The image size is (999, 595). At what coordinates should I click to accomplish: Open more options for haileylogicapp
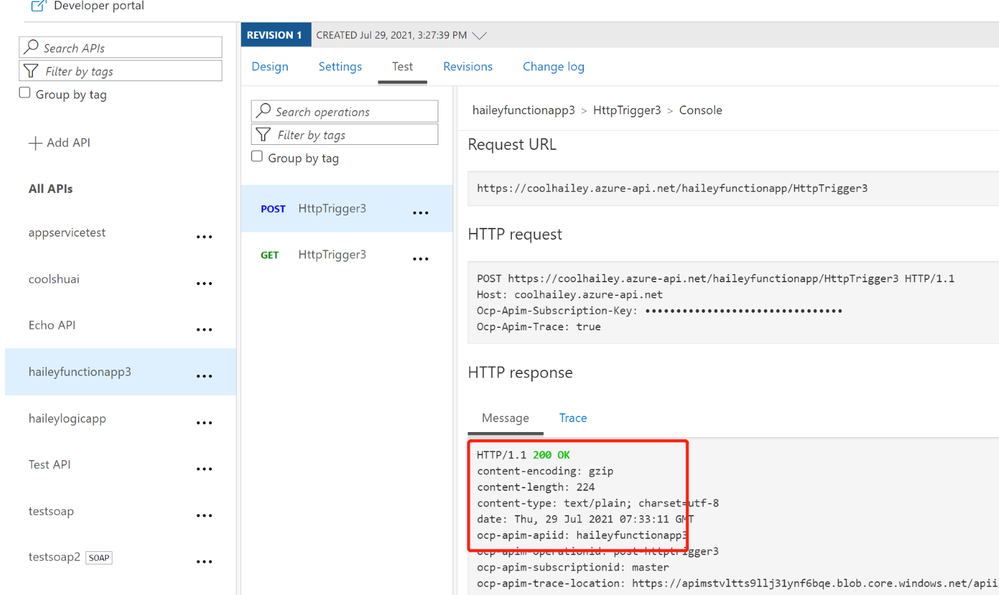coord(204,422)
